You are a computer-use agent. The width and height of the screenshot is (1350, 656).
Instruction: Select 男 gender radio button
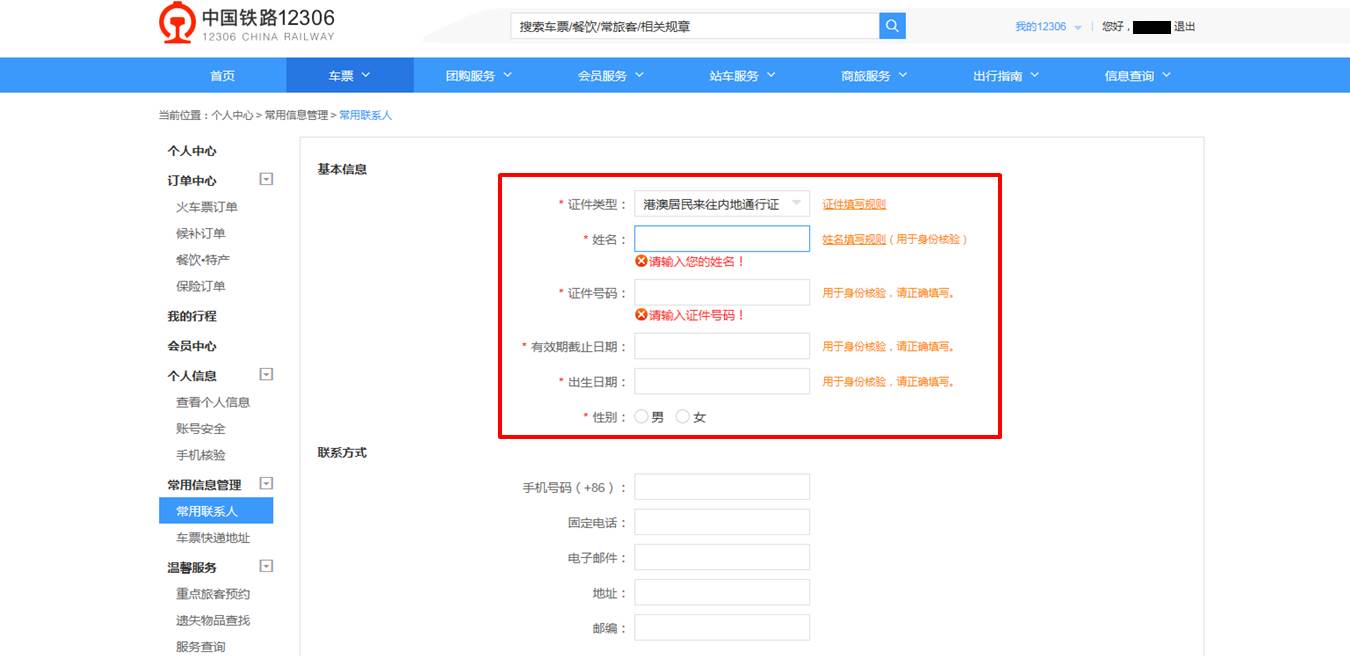click(x=642, y=417)
